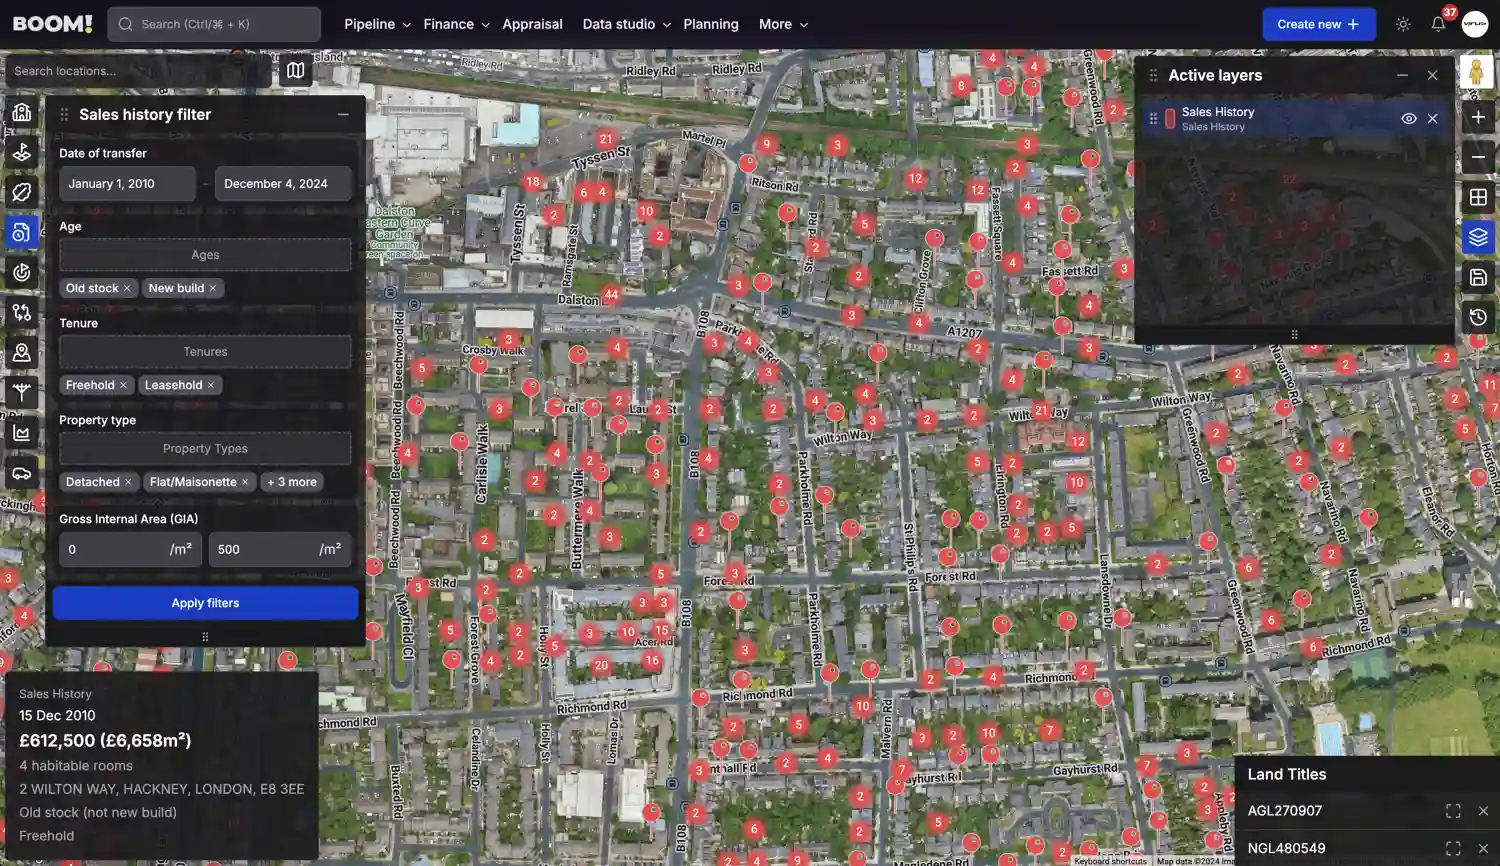The width and height of the screenshot is (1500, 866).
Task: Remove the Freehold tenure tag
Action: tap(123, 385)
